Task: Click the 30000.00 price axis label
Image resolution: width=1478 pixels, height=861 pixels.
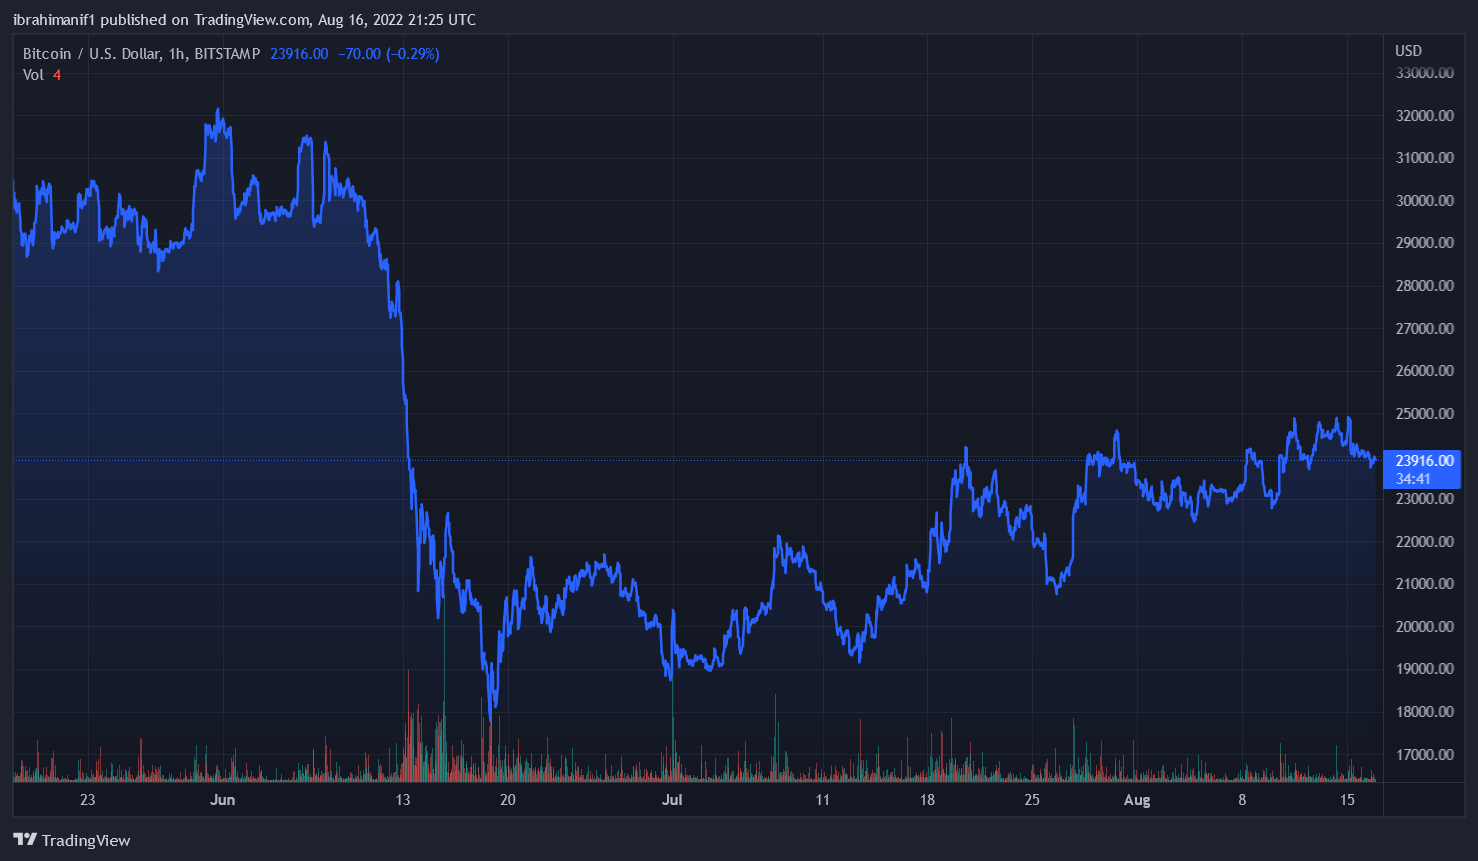Action: click(1424, 201)
